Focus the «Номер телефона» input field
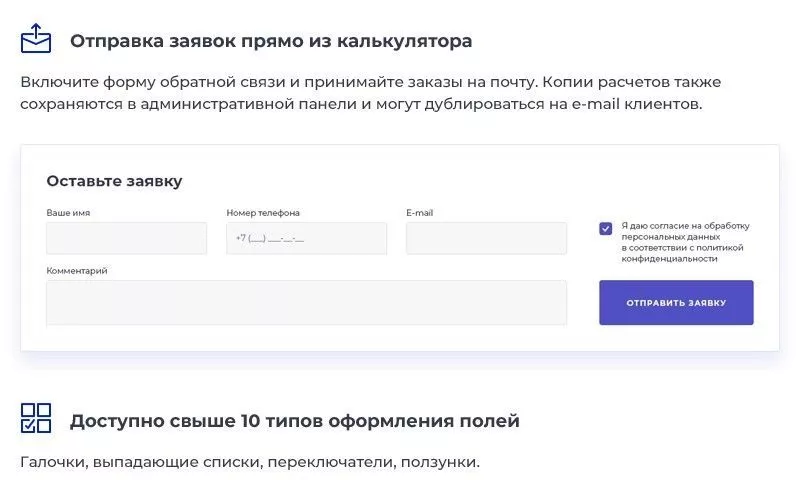This screenshot has width=800, height=480. click(x=307, y=238)
